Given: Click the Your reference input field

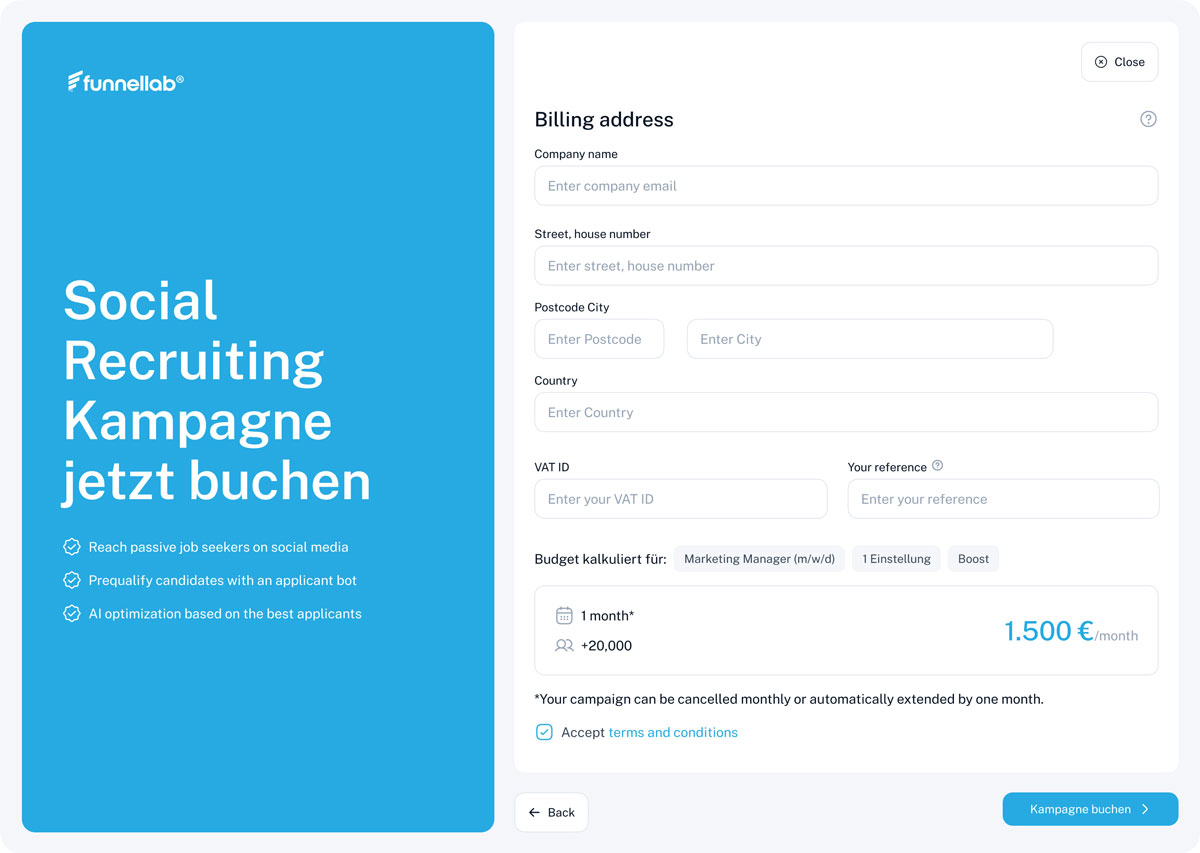Looking at the screenshot, I should (x=1003, y=499).
